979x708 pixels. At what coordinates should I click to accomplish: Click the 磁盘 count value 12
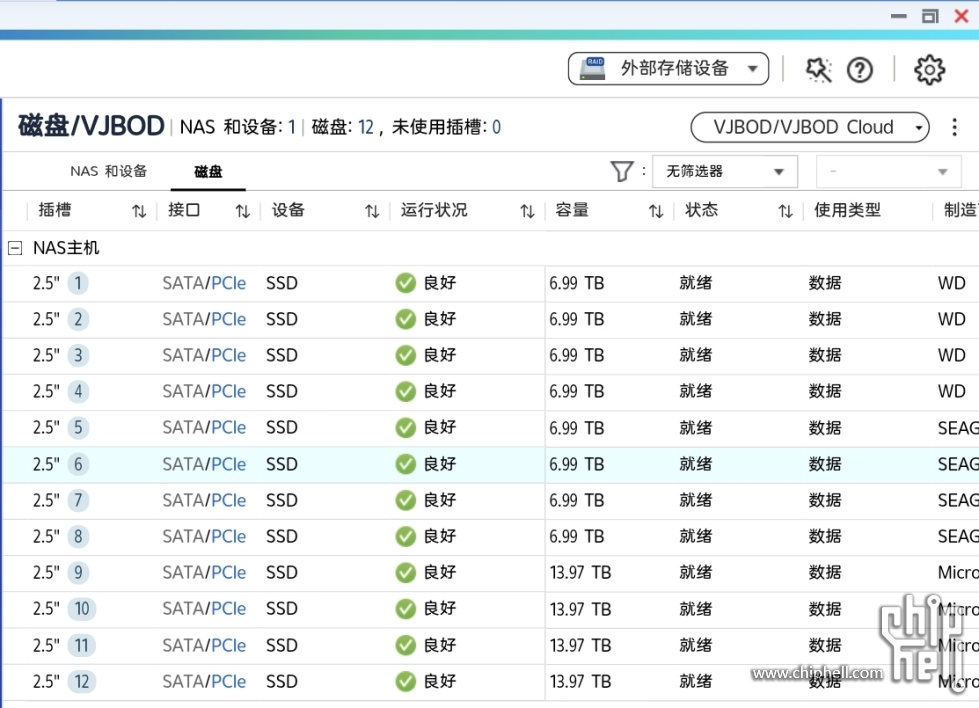pyautogui.click(x=366, y=128)
